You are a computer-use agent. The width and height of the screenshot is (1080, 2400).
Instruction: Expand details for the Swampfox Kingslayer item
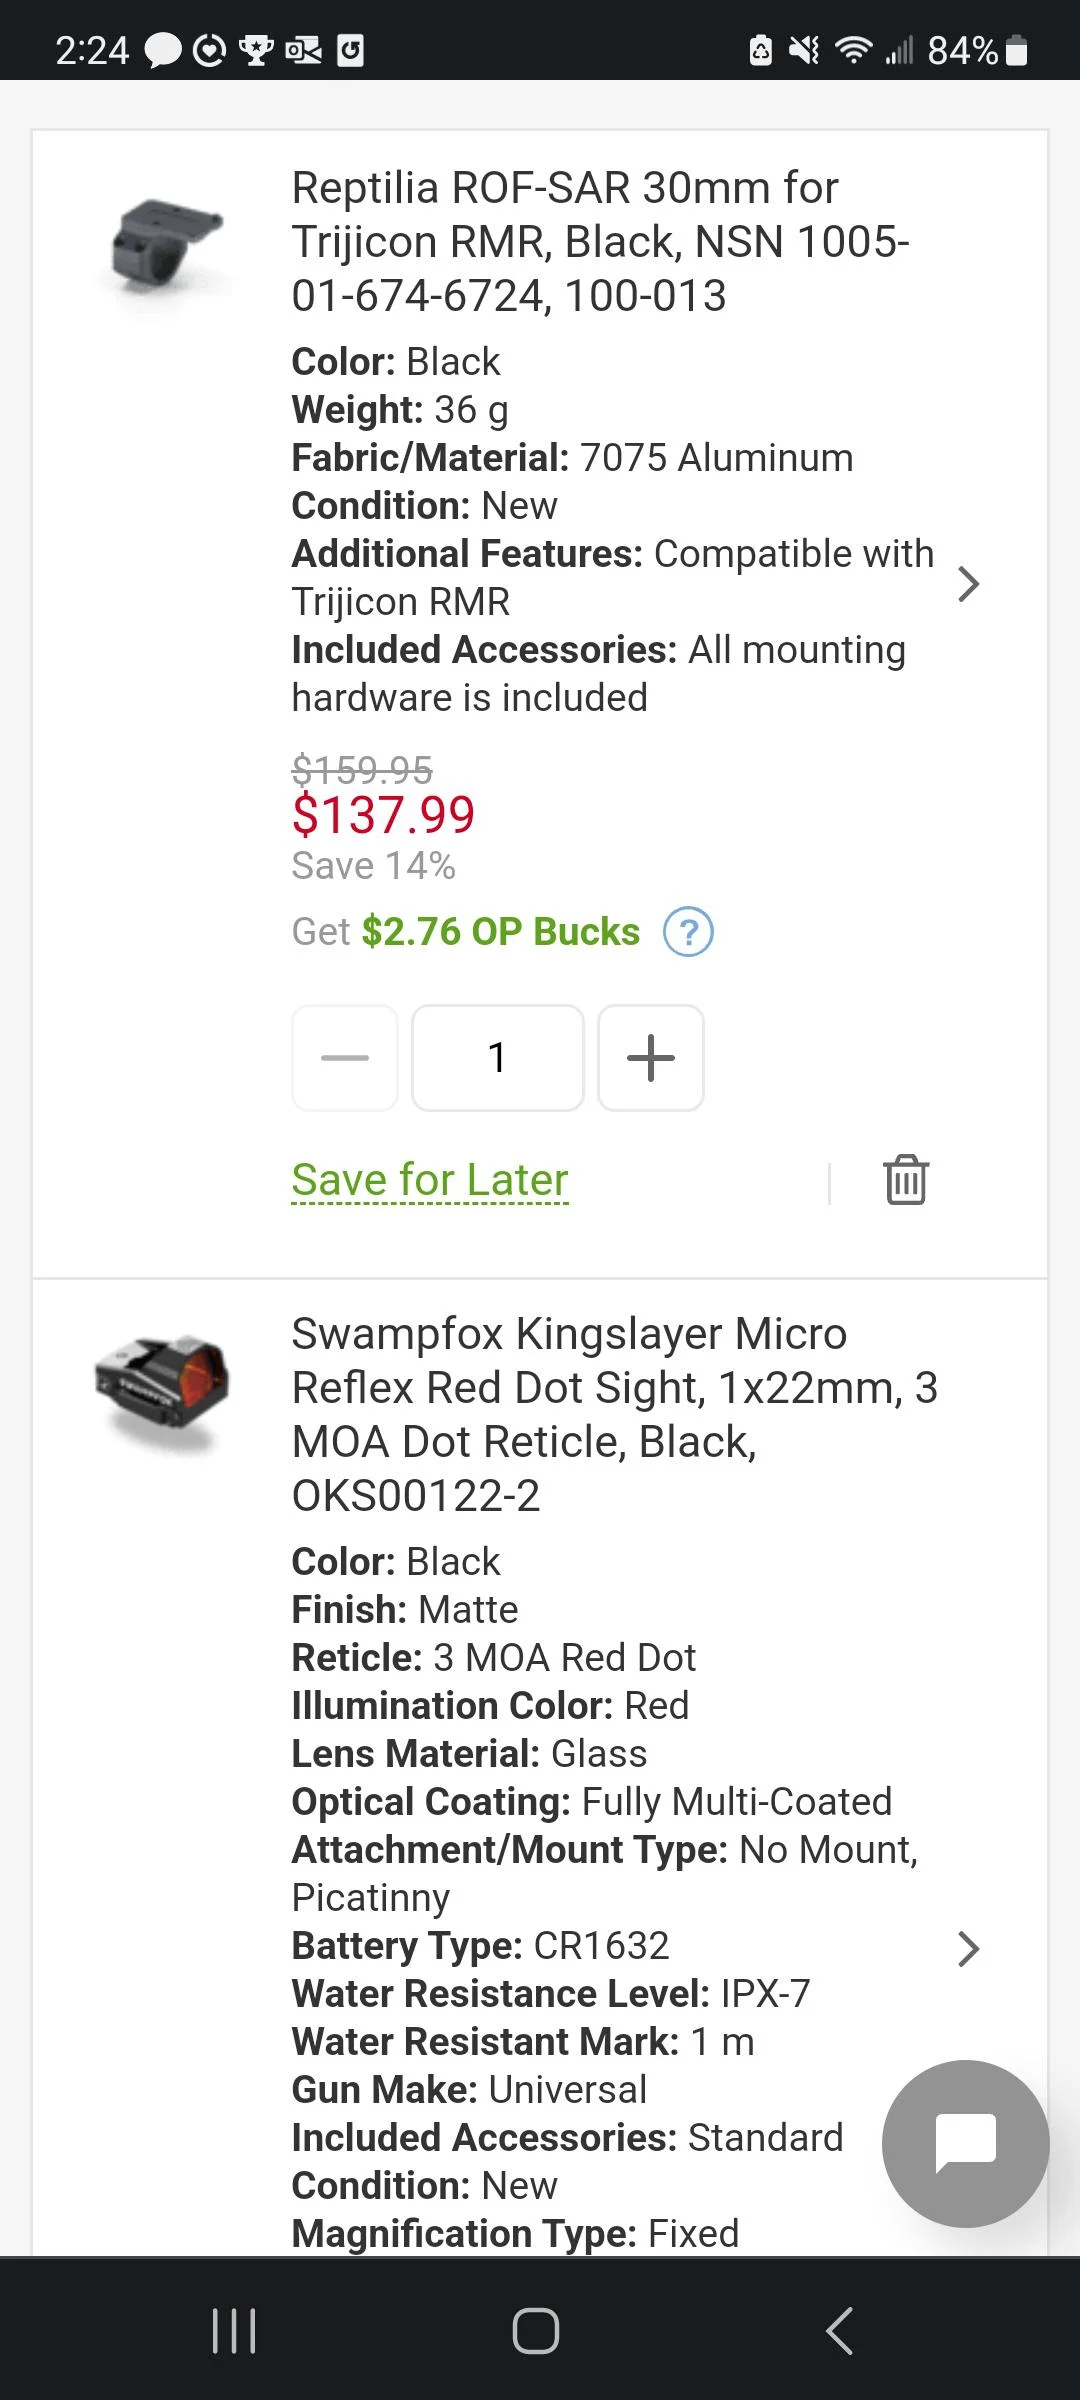click(x=967, y=1948)
